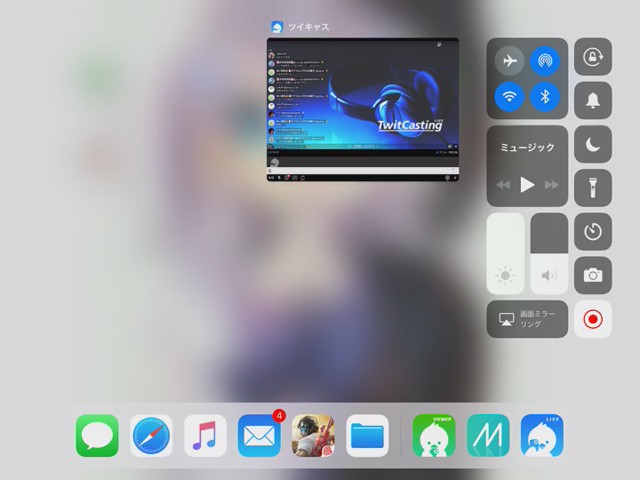Viewport: 640px width, 480px height.
Task: Play music in ミュージック widget
Action: click(x=527, y=185)
